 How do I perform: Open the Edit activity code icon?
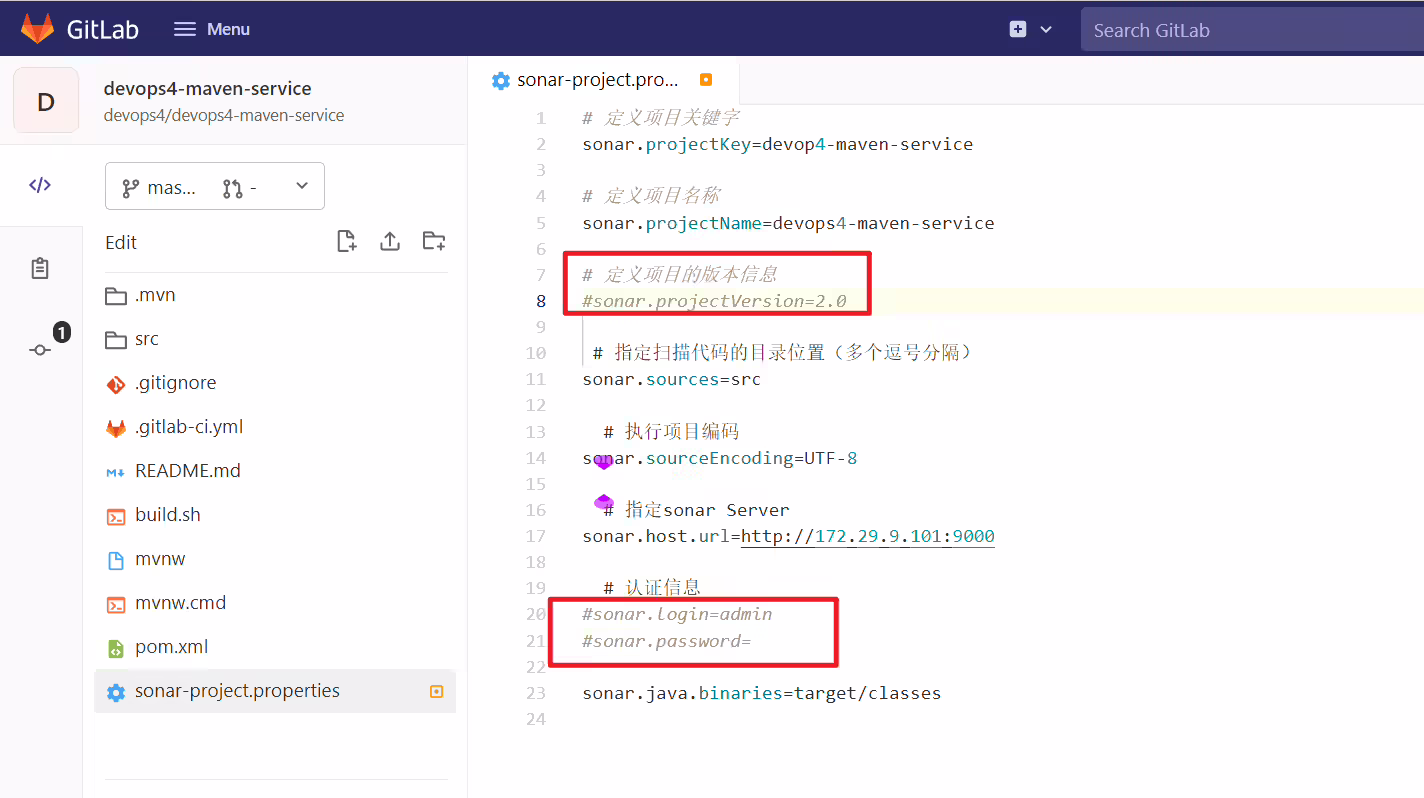click(40, 185)
